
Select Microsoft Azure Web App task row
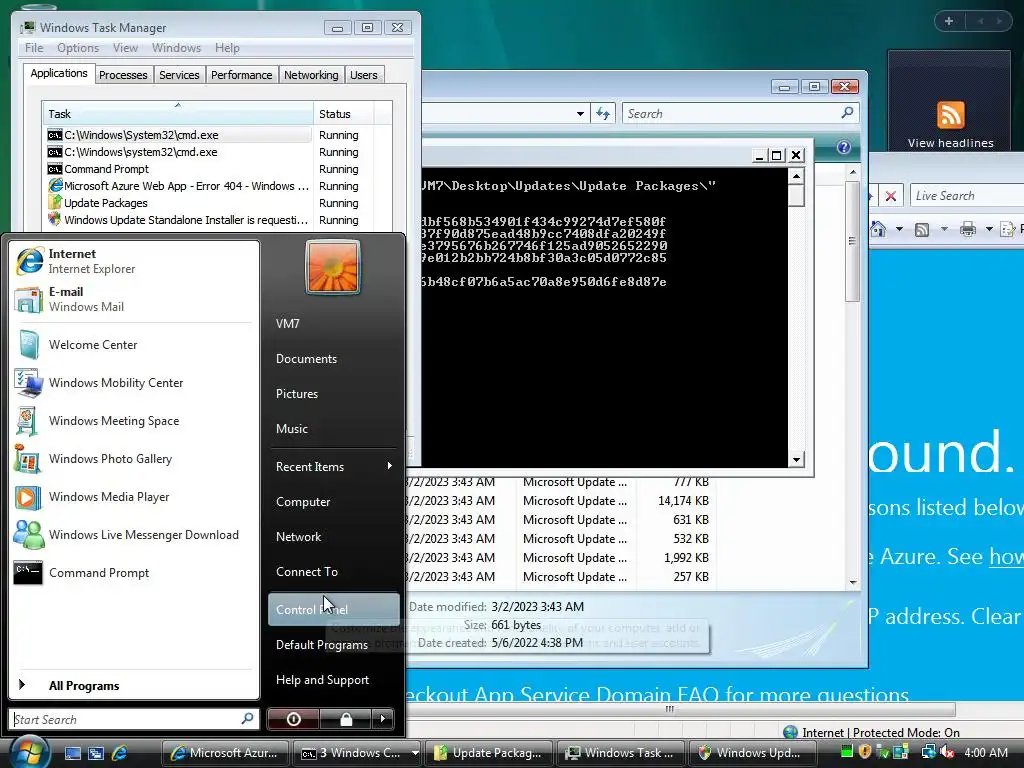pos(217,186)
